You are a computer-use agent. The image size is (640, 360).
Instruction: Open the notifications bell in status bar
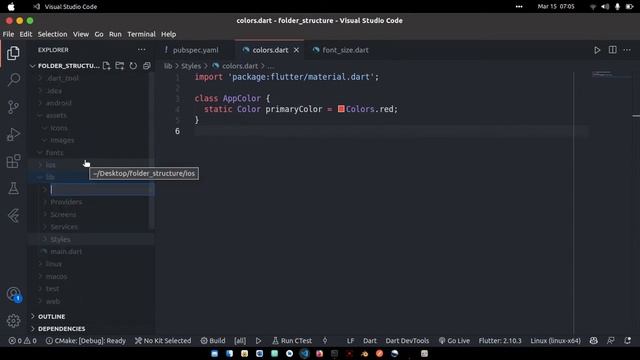(x=628, y=340)
